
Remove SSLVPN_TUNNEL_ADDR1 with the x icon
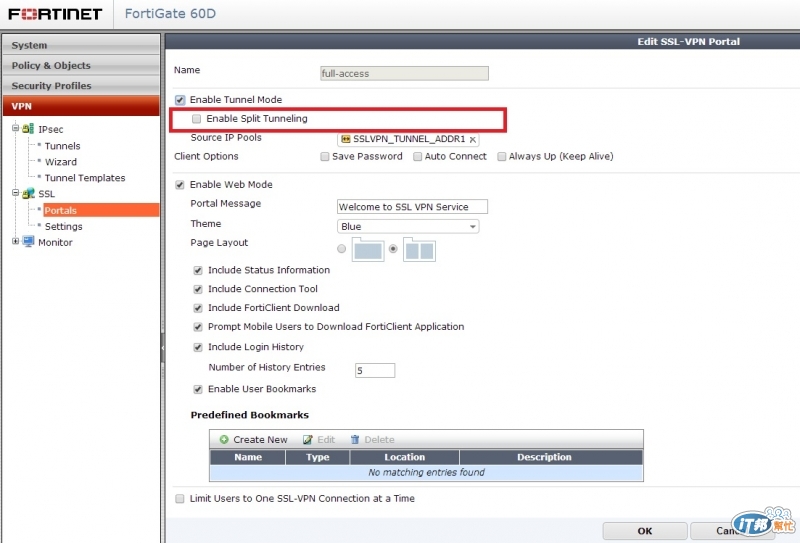tap(472, 139)
